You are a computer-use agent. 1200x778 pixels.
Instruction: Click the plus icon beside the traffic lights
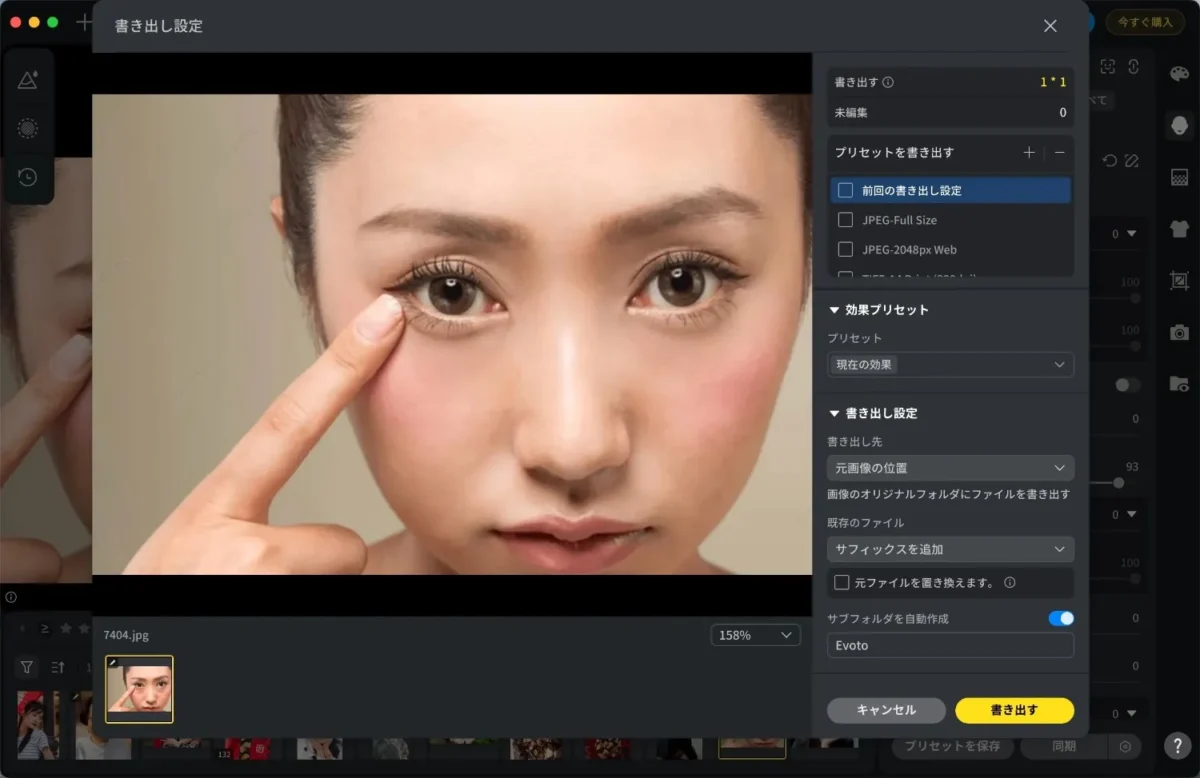pos(84,22)
